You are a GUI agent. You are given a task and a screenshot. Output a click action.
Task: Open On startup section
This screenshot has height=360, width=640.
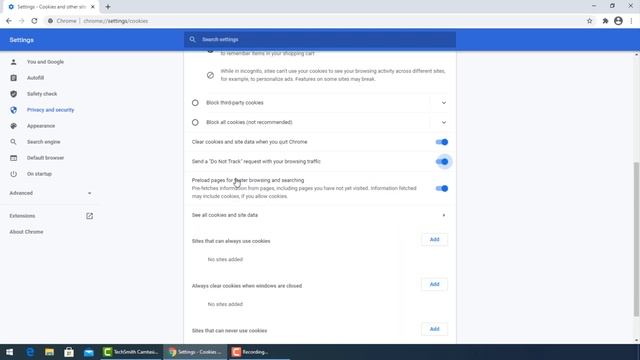click(39, 174)
